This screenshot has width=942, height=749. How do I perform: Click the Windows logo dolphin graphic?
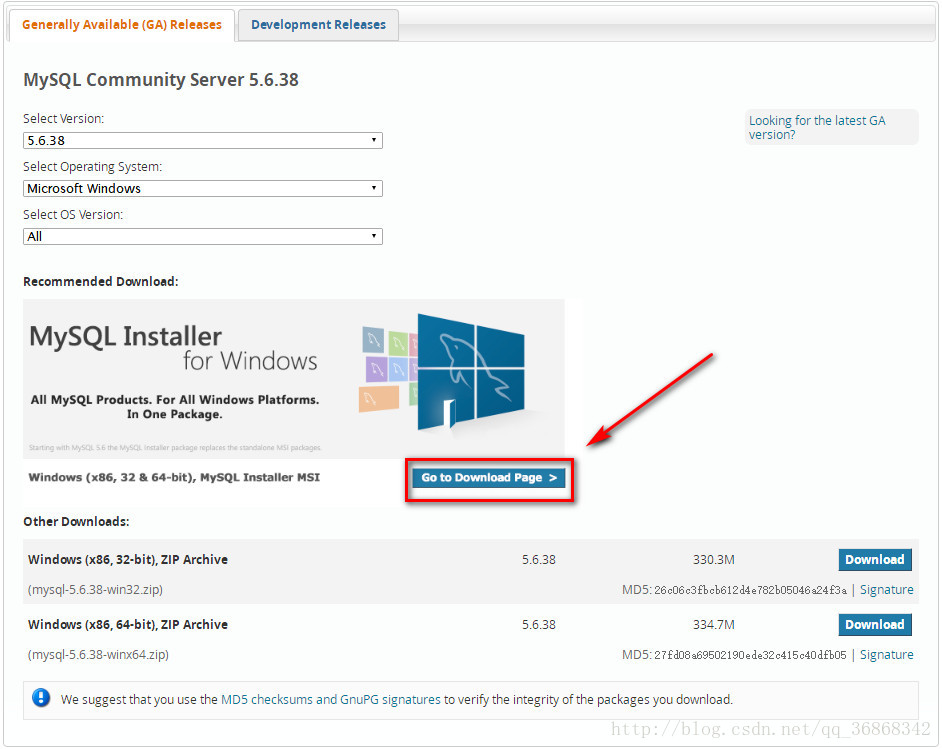(x=470, y=371)
